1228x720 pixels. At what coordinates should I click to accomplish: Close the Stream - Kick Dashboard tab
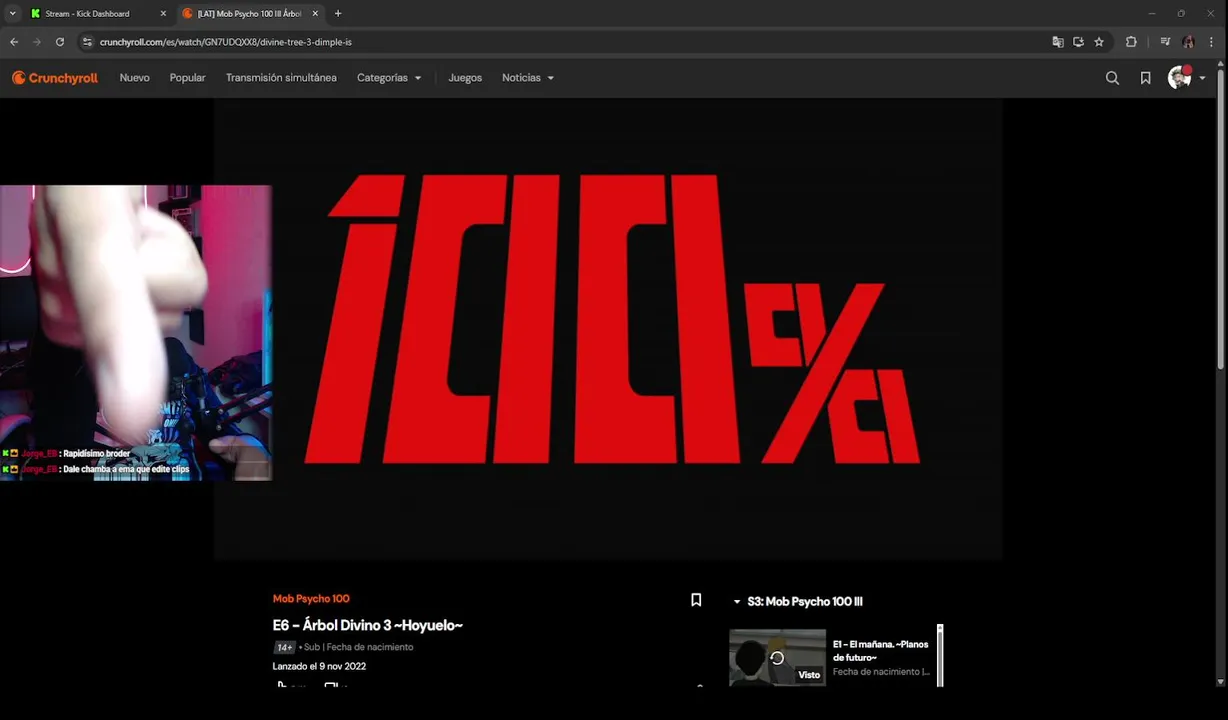(163, 14)
